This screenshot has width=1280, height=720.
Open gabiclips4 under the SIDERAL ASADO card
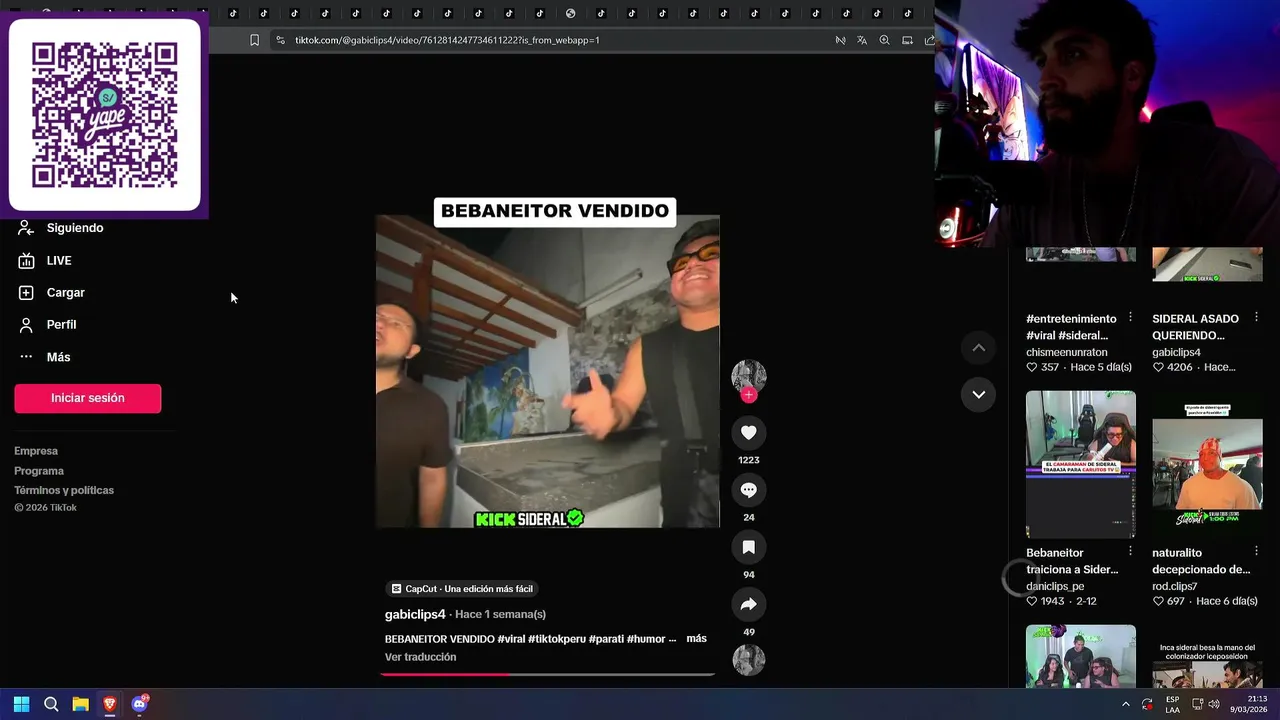pyautogui.click(x=1176, y=352)
